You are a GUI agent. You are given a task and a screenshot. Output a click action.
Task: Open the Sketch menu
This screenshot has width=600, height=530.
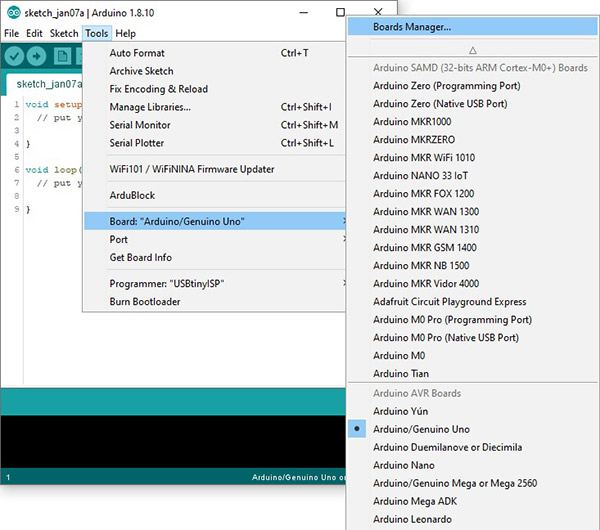[64, 33]
